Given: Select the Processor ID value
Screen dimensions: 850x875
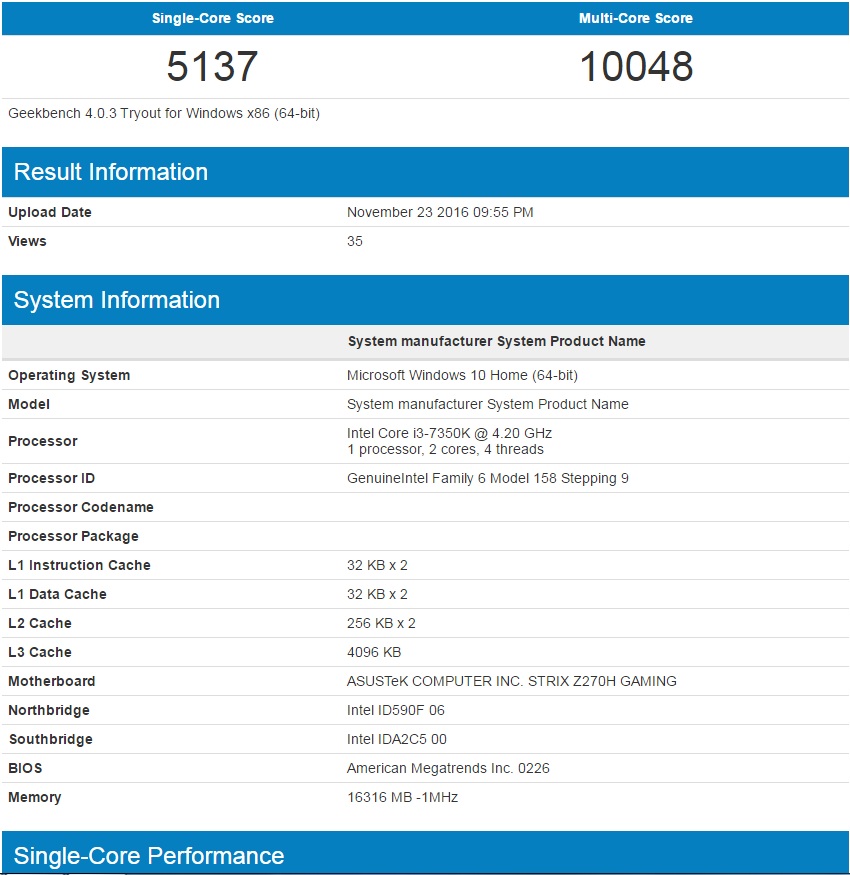Looking at the screenshot, I should click(x=487, y=478).
